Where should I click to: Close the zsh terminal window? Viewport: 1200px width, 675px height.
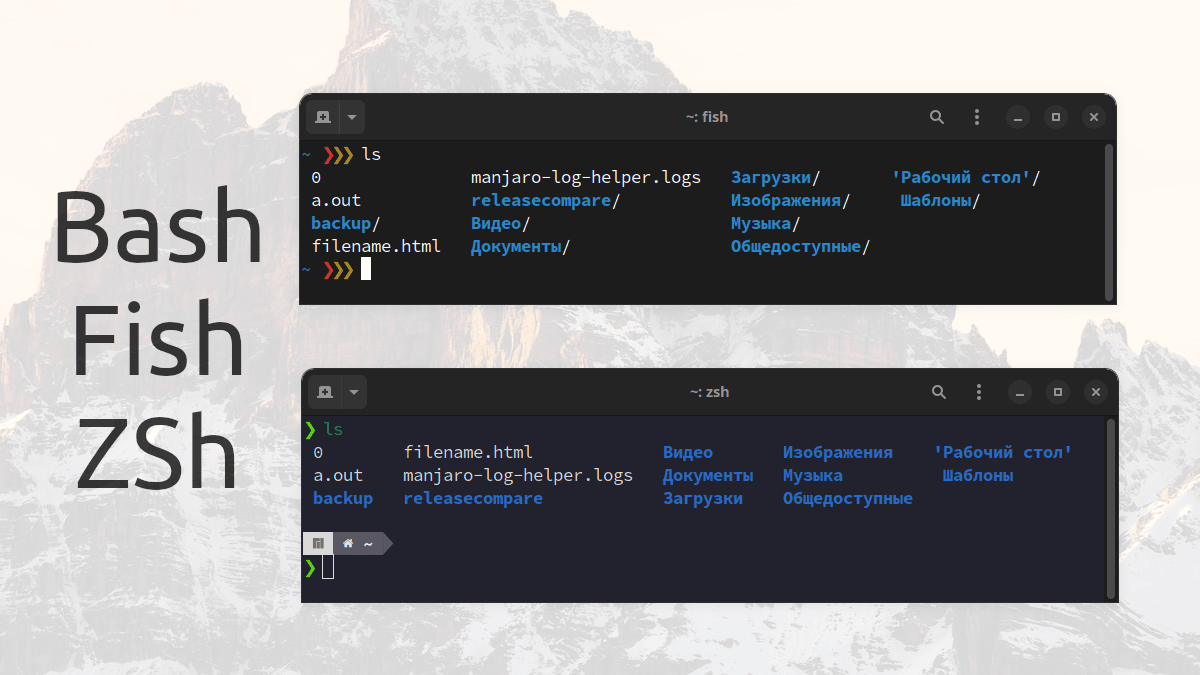point(1096,392)
